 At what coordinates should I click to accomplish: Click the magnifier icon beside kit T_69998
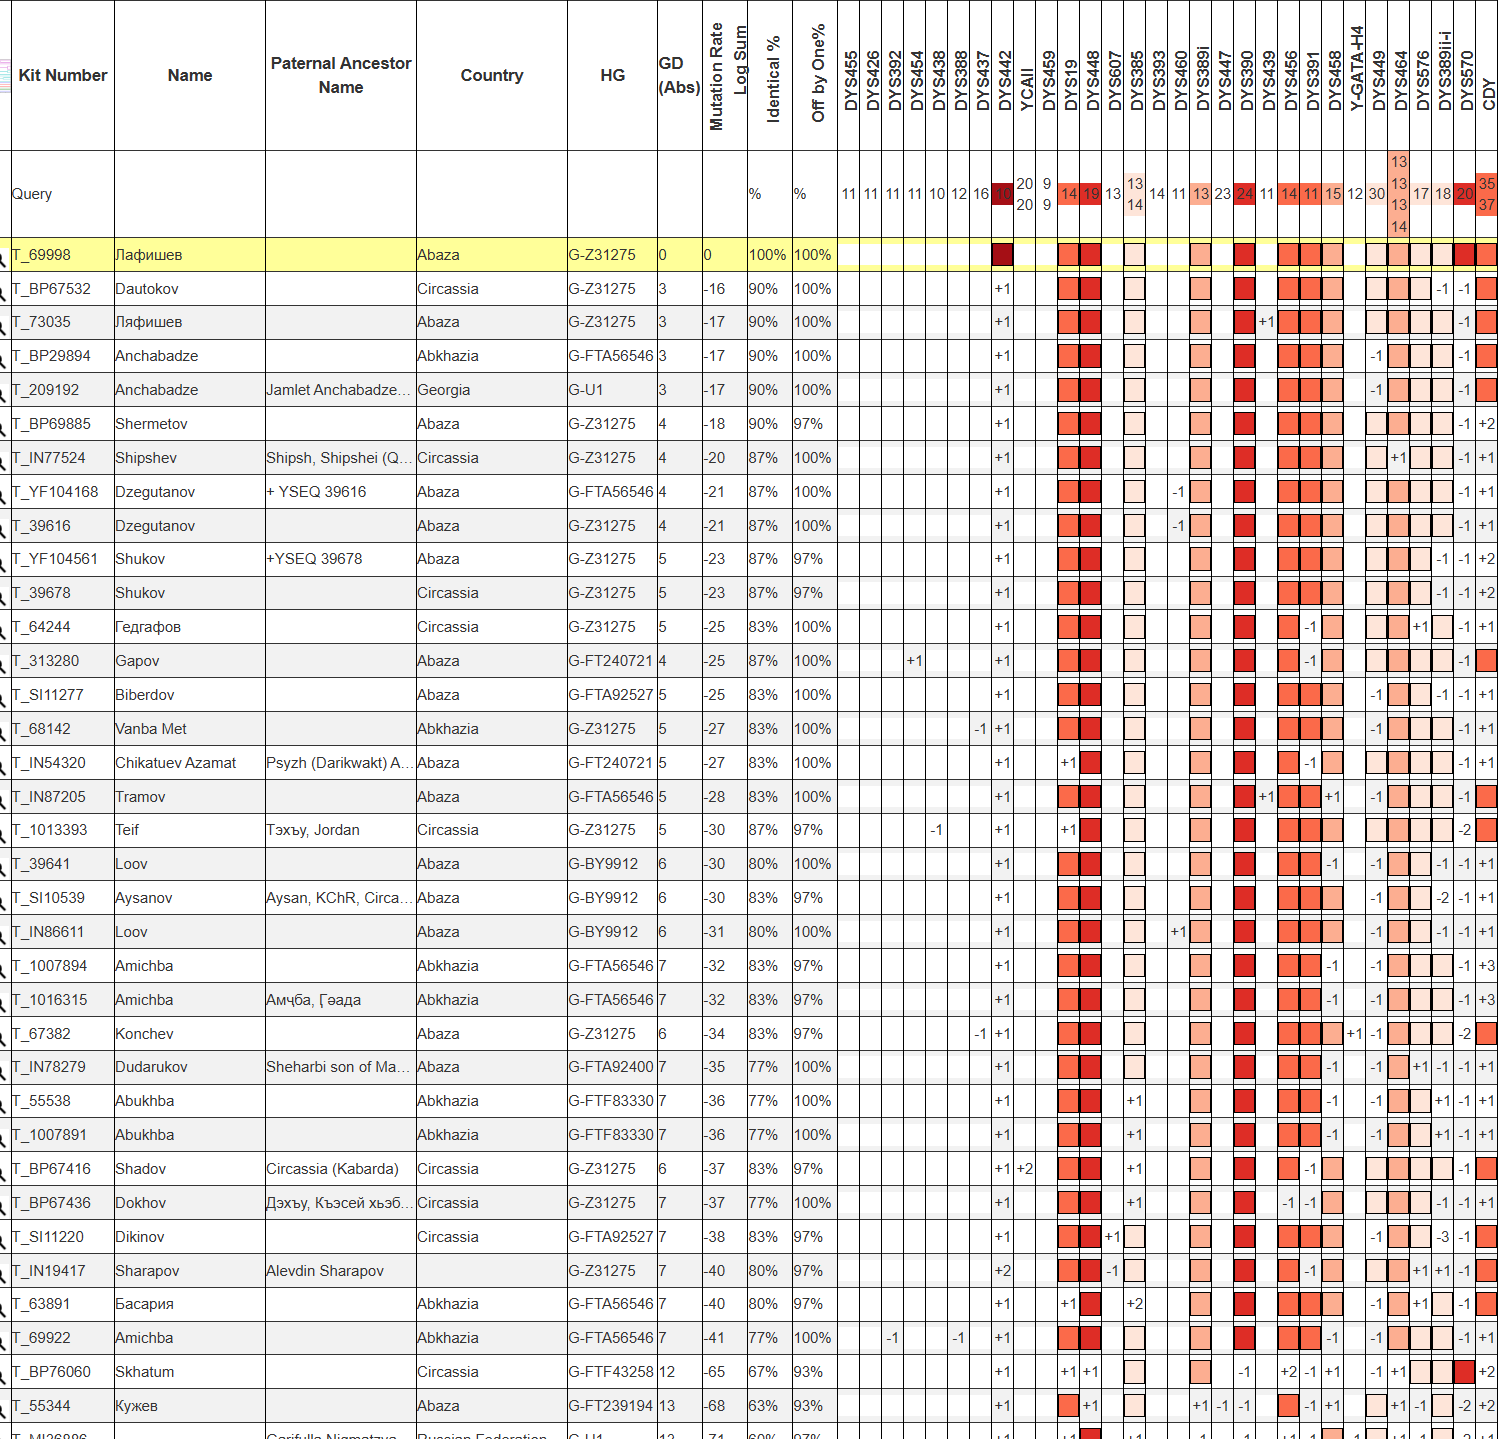point(3,258)
